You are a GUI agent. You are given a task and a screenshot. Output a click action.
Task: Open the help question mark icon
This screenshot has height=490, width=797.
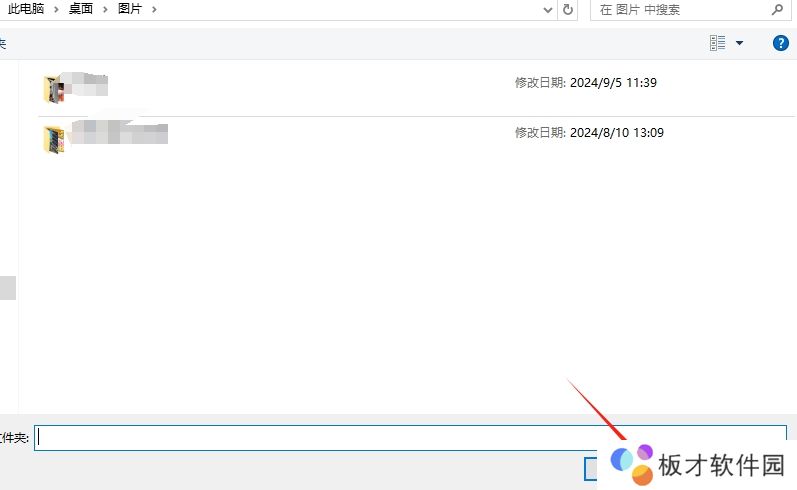click(781, 43)
